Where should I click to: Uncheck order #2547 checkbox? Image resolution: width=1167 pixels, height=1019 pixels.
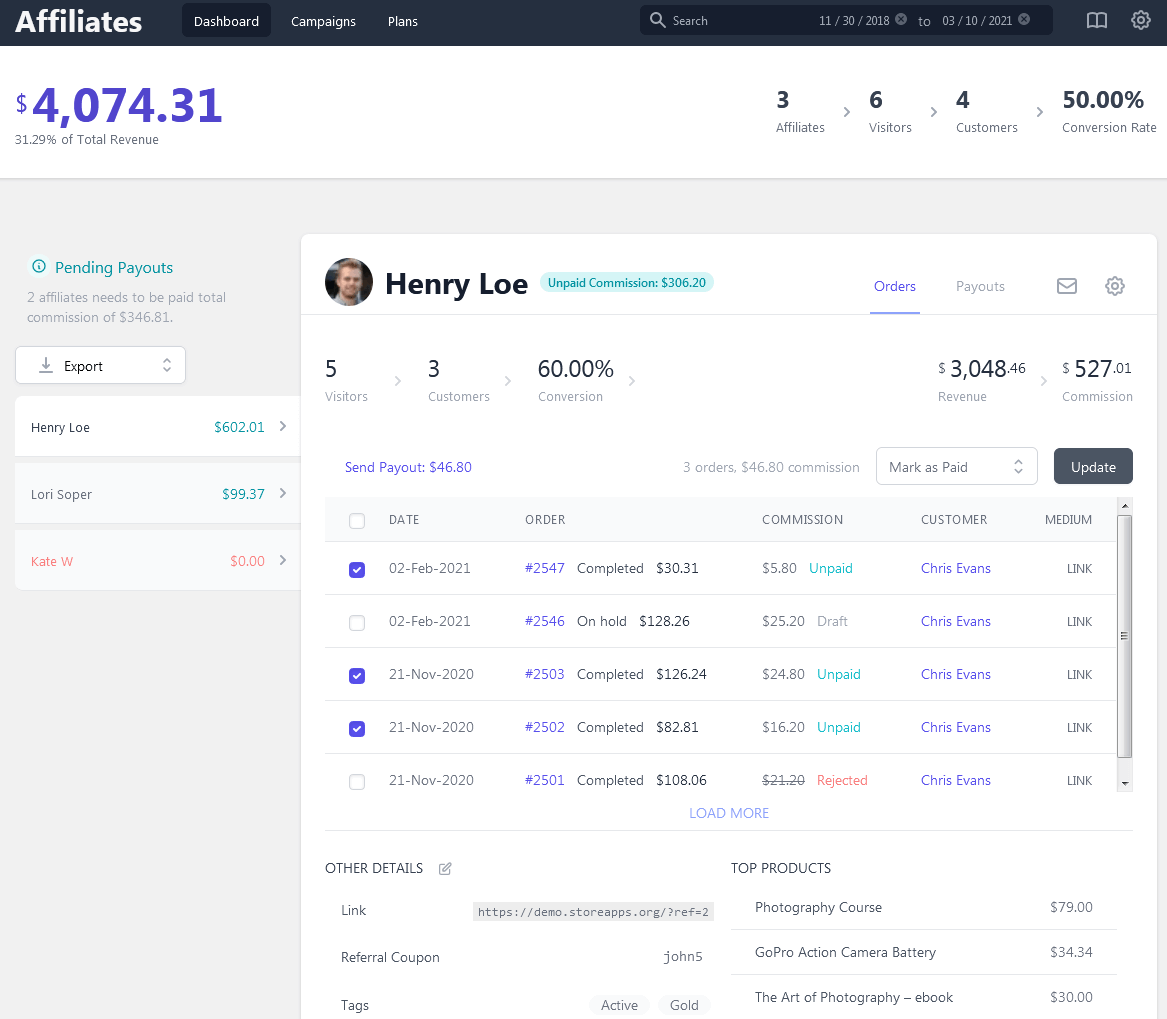tap(357, 569)
